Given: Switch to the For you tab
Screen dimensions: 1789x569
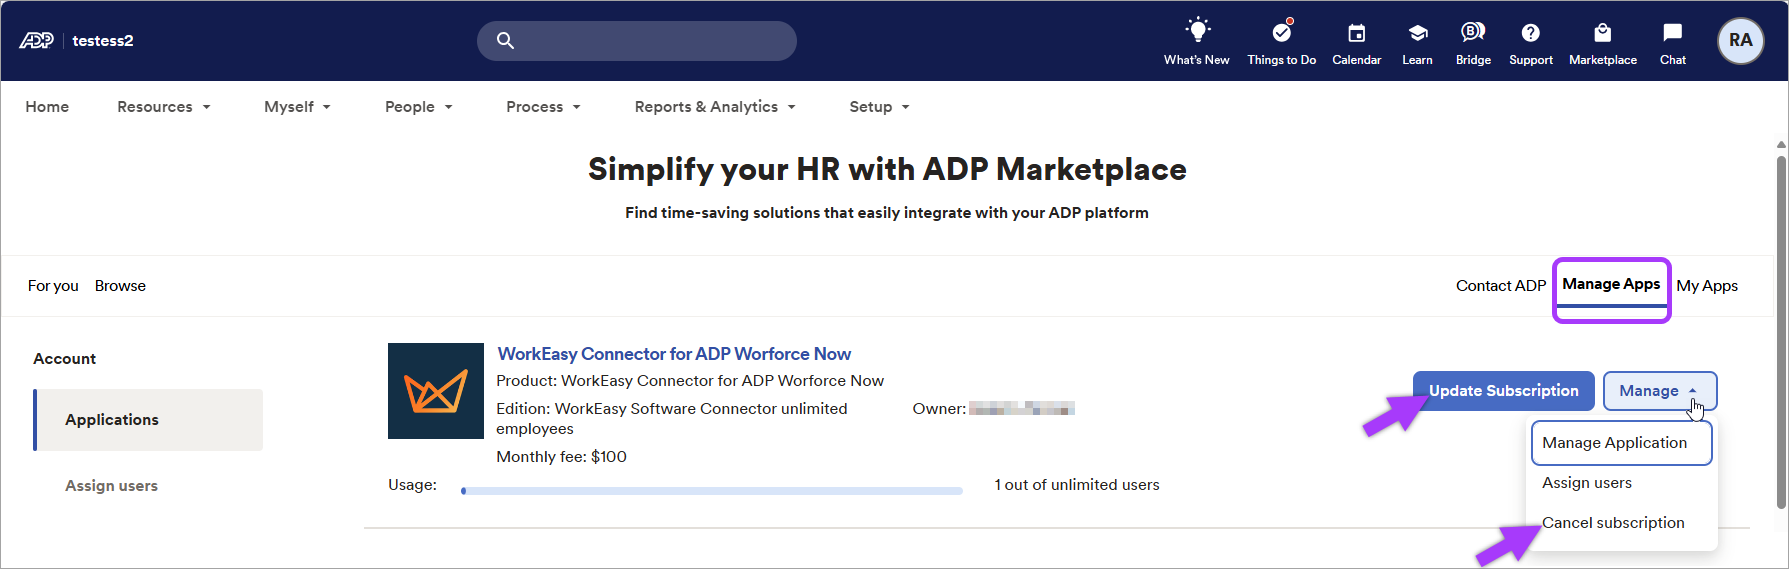Looking at the screenshot, I should pos(53,286).
